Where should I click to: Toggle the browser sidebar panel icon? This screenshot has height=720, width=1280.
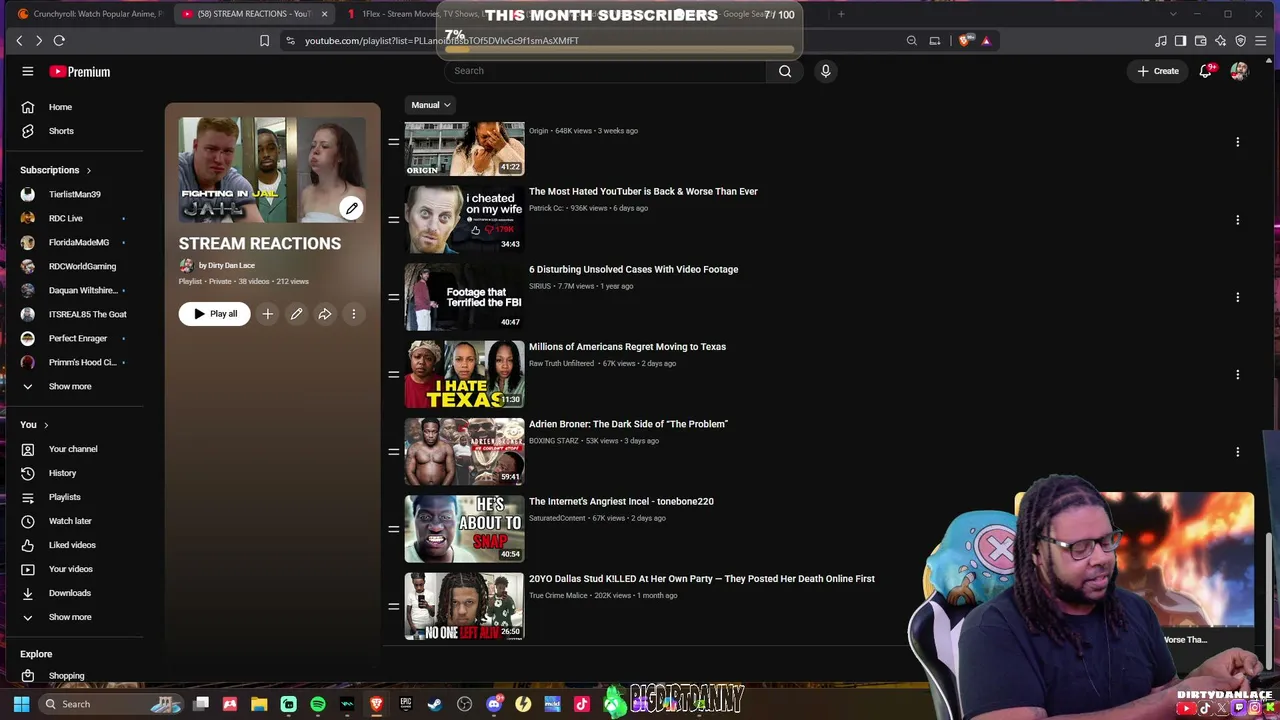(x=1180, y=41)
